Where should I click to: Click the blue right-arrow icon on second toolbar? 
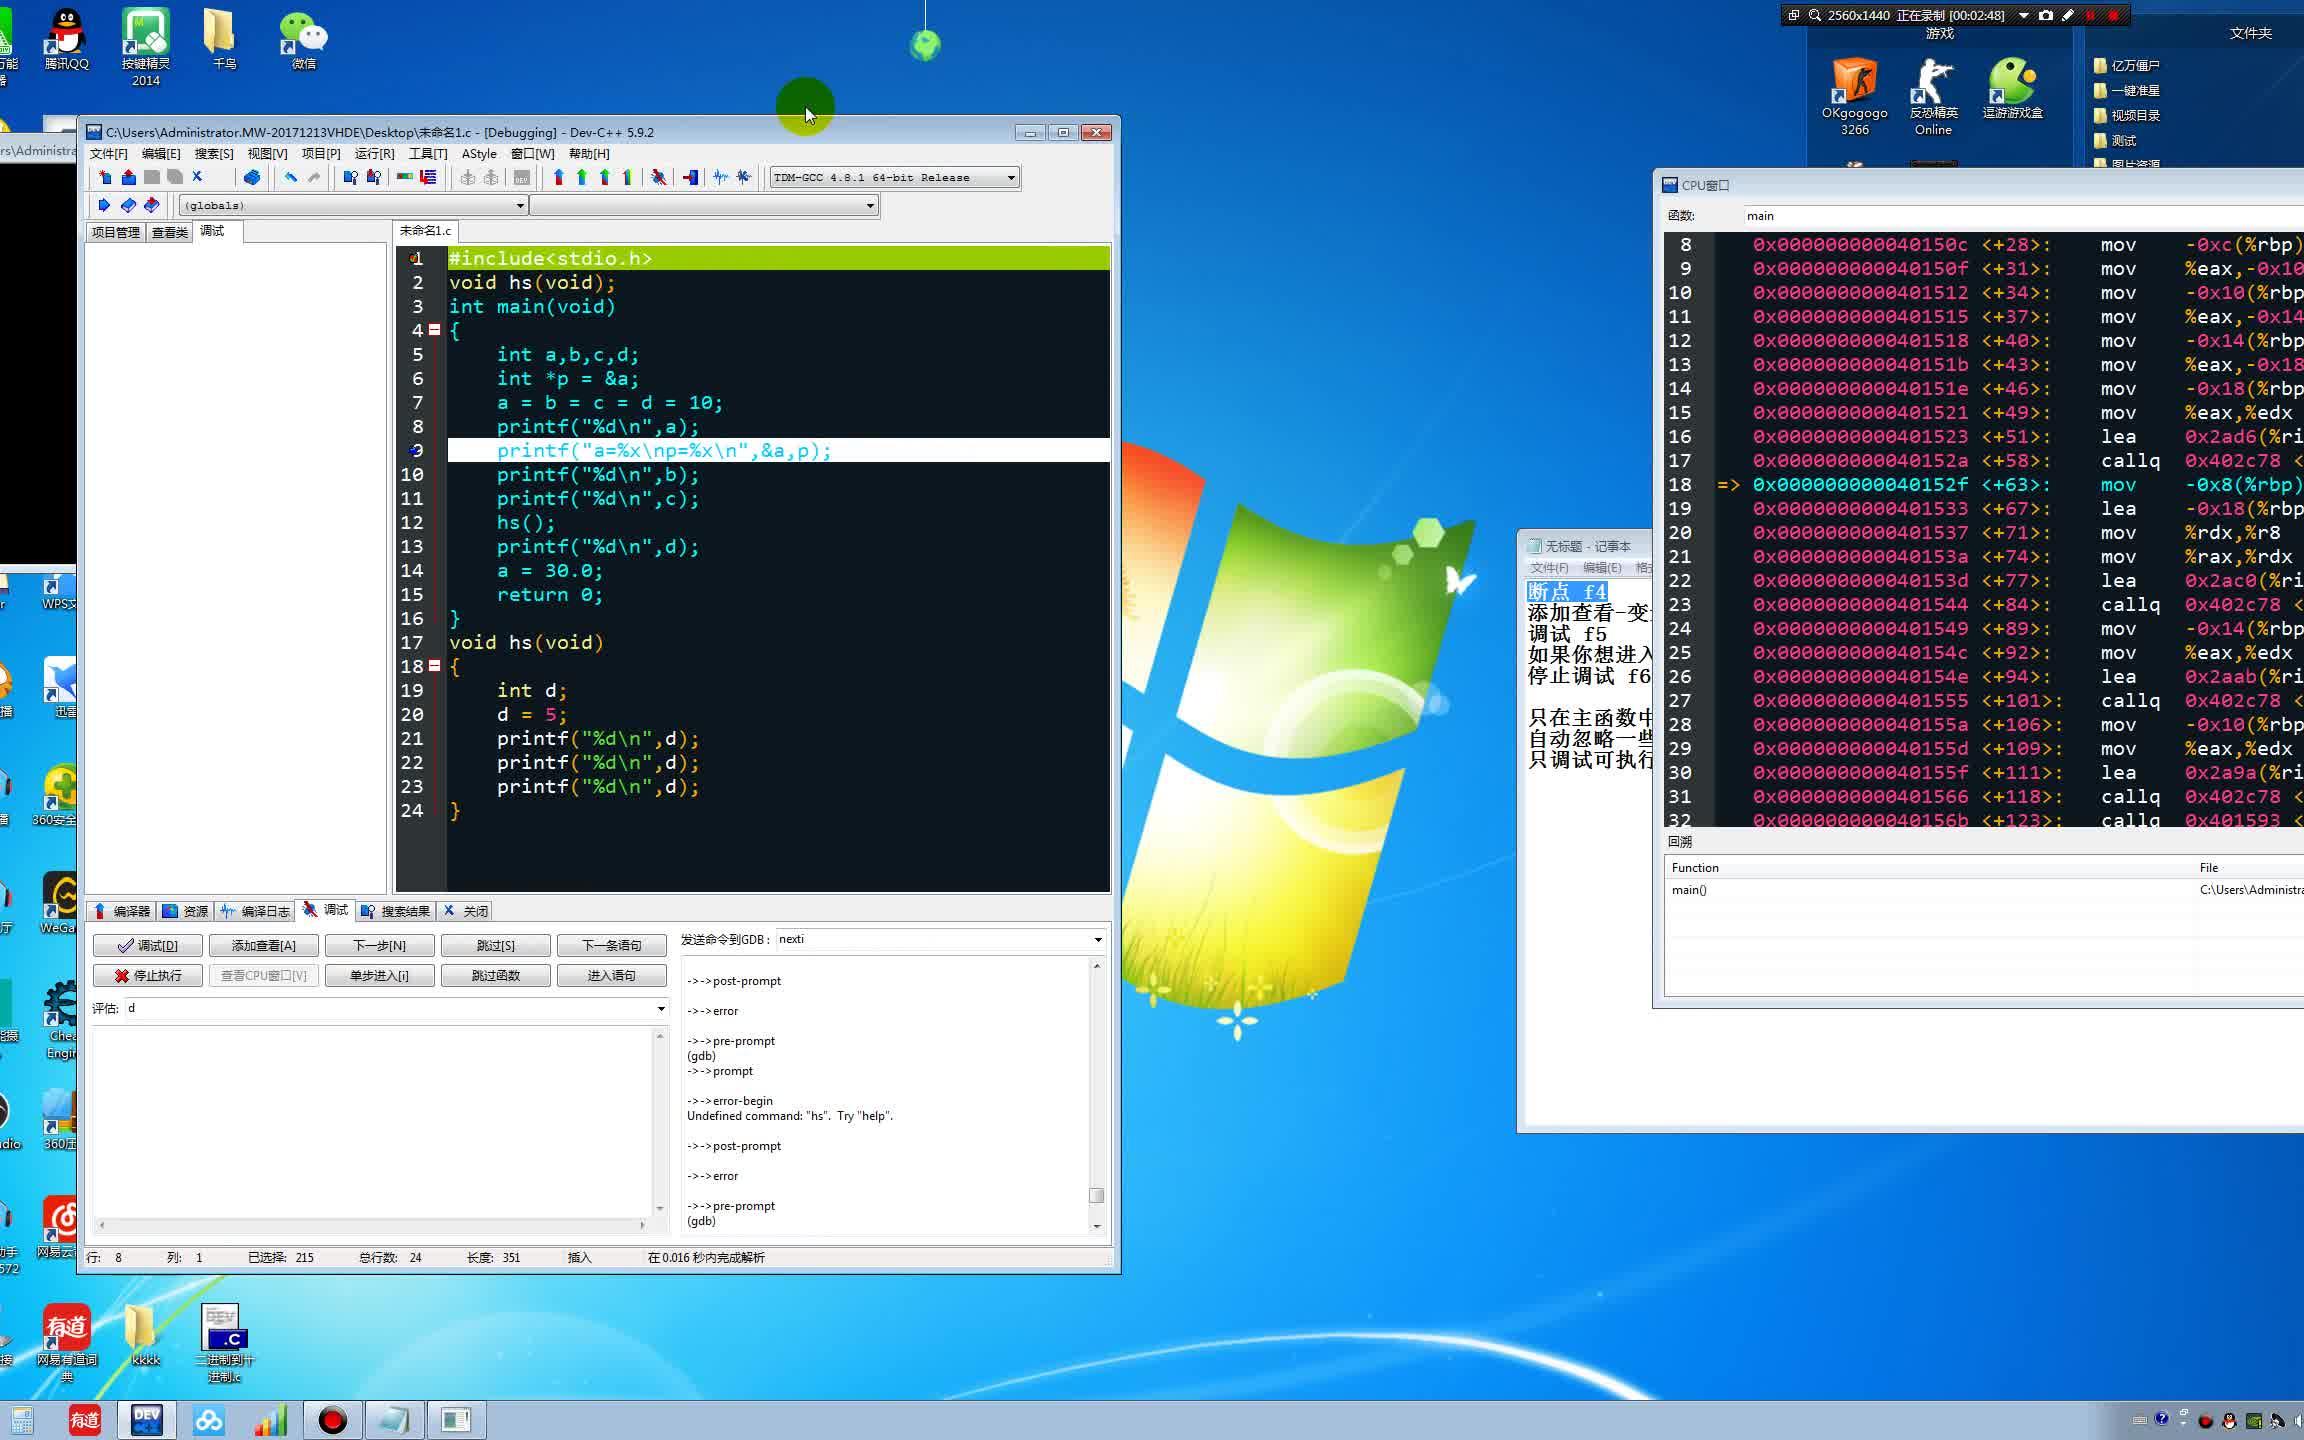tap(104, 205)
